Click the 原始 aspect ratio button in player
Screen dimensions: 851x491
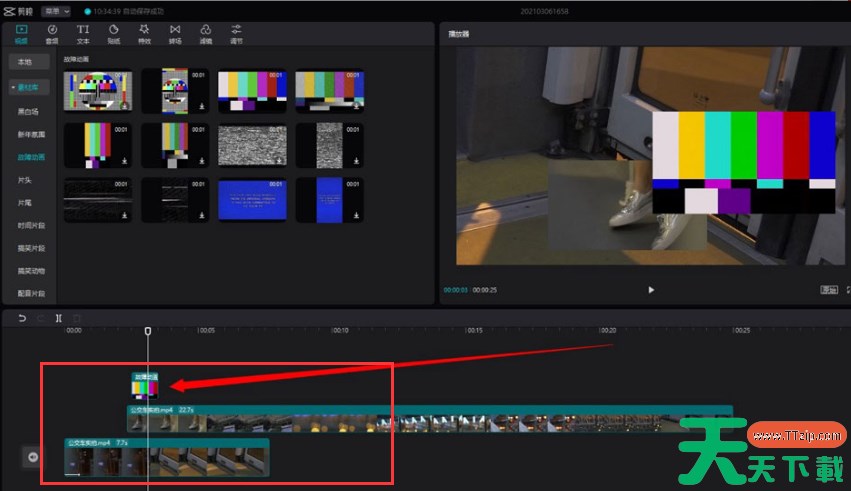[x=828, y=290]
